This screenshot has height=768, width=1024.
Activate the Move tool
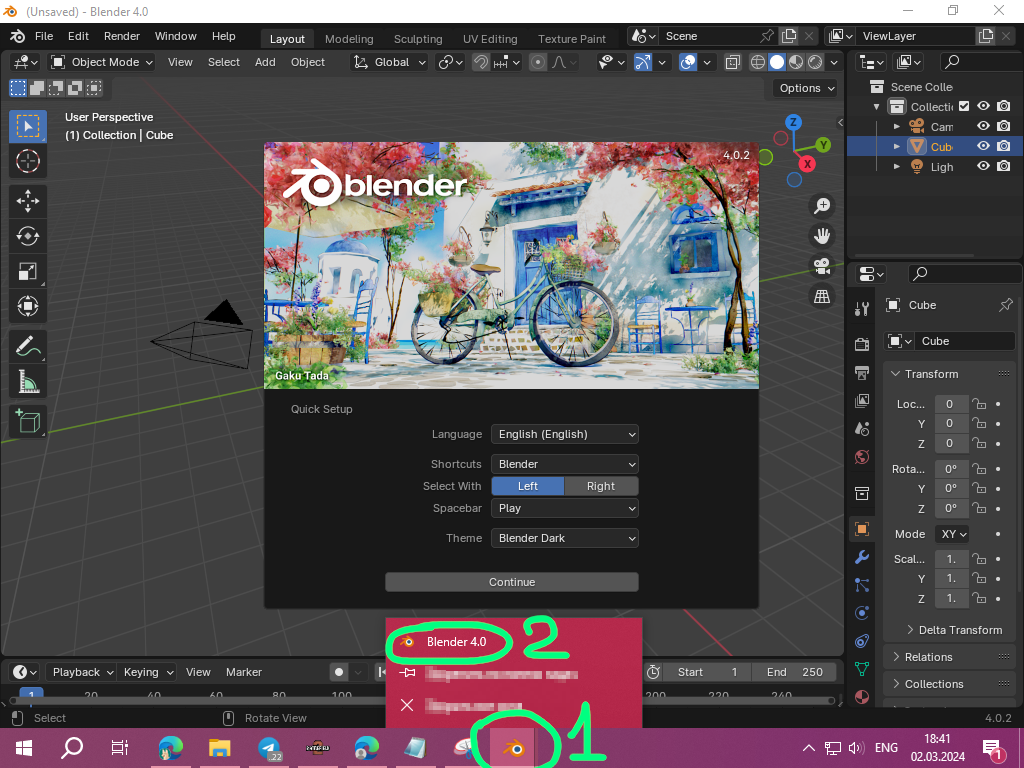[x=27, y=201]
